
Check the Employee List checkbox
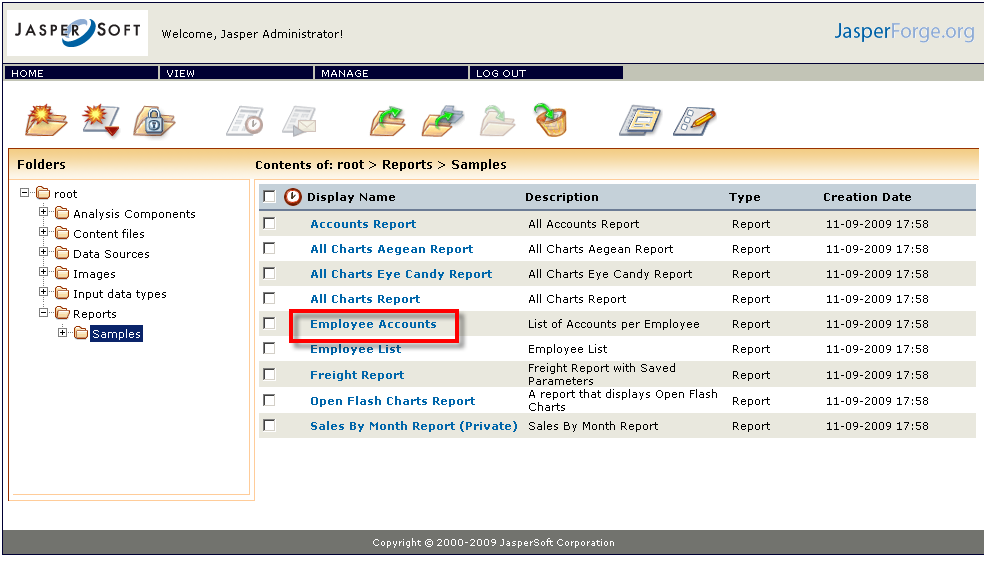[269, 348]
